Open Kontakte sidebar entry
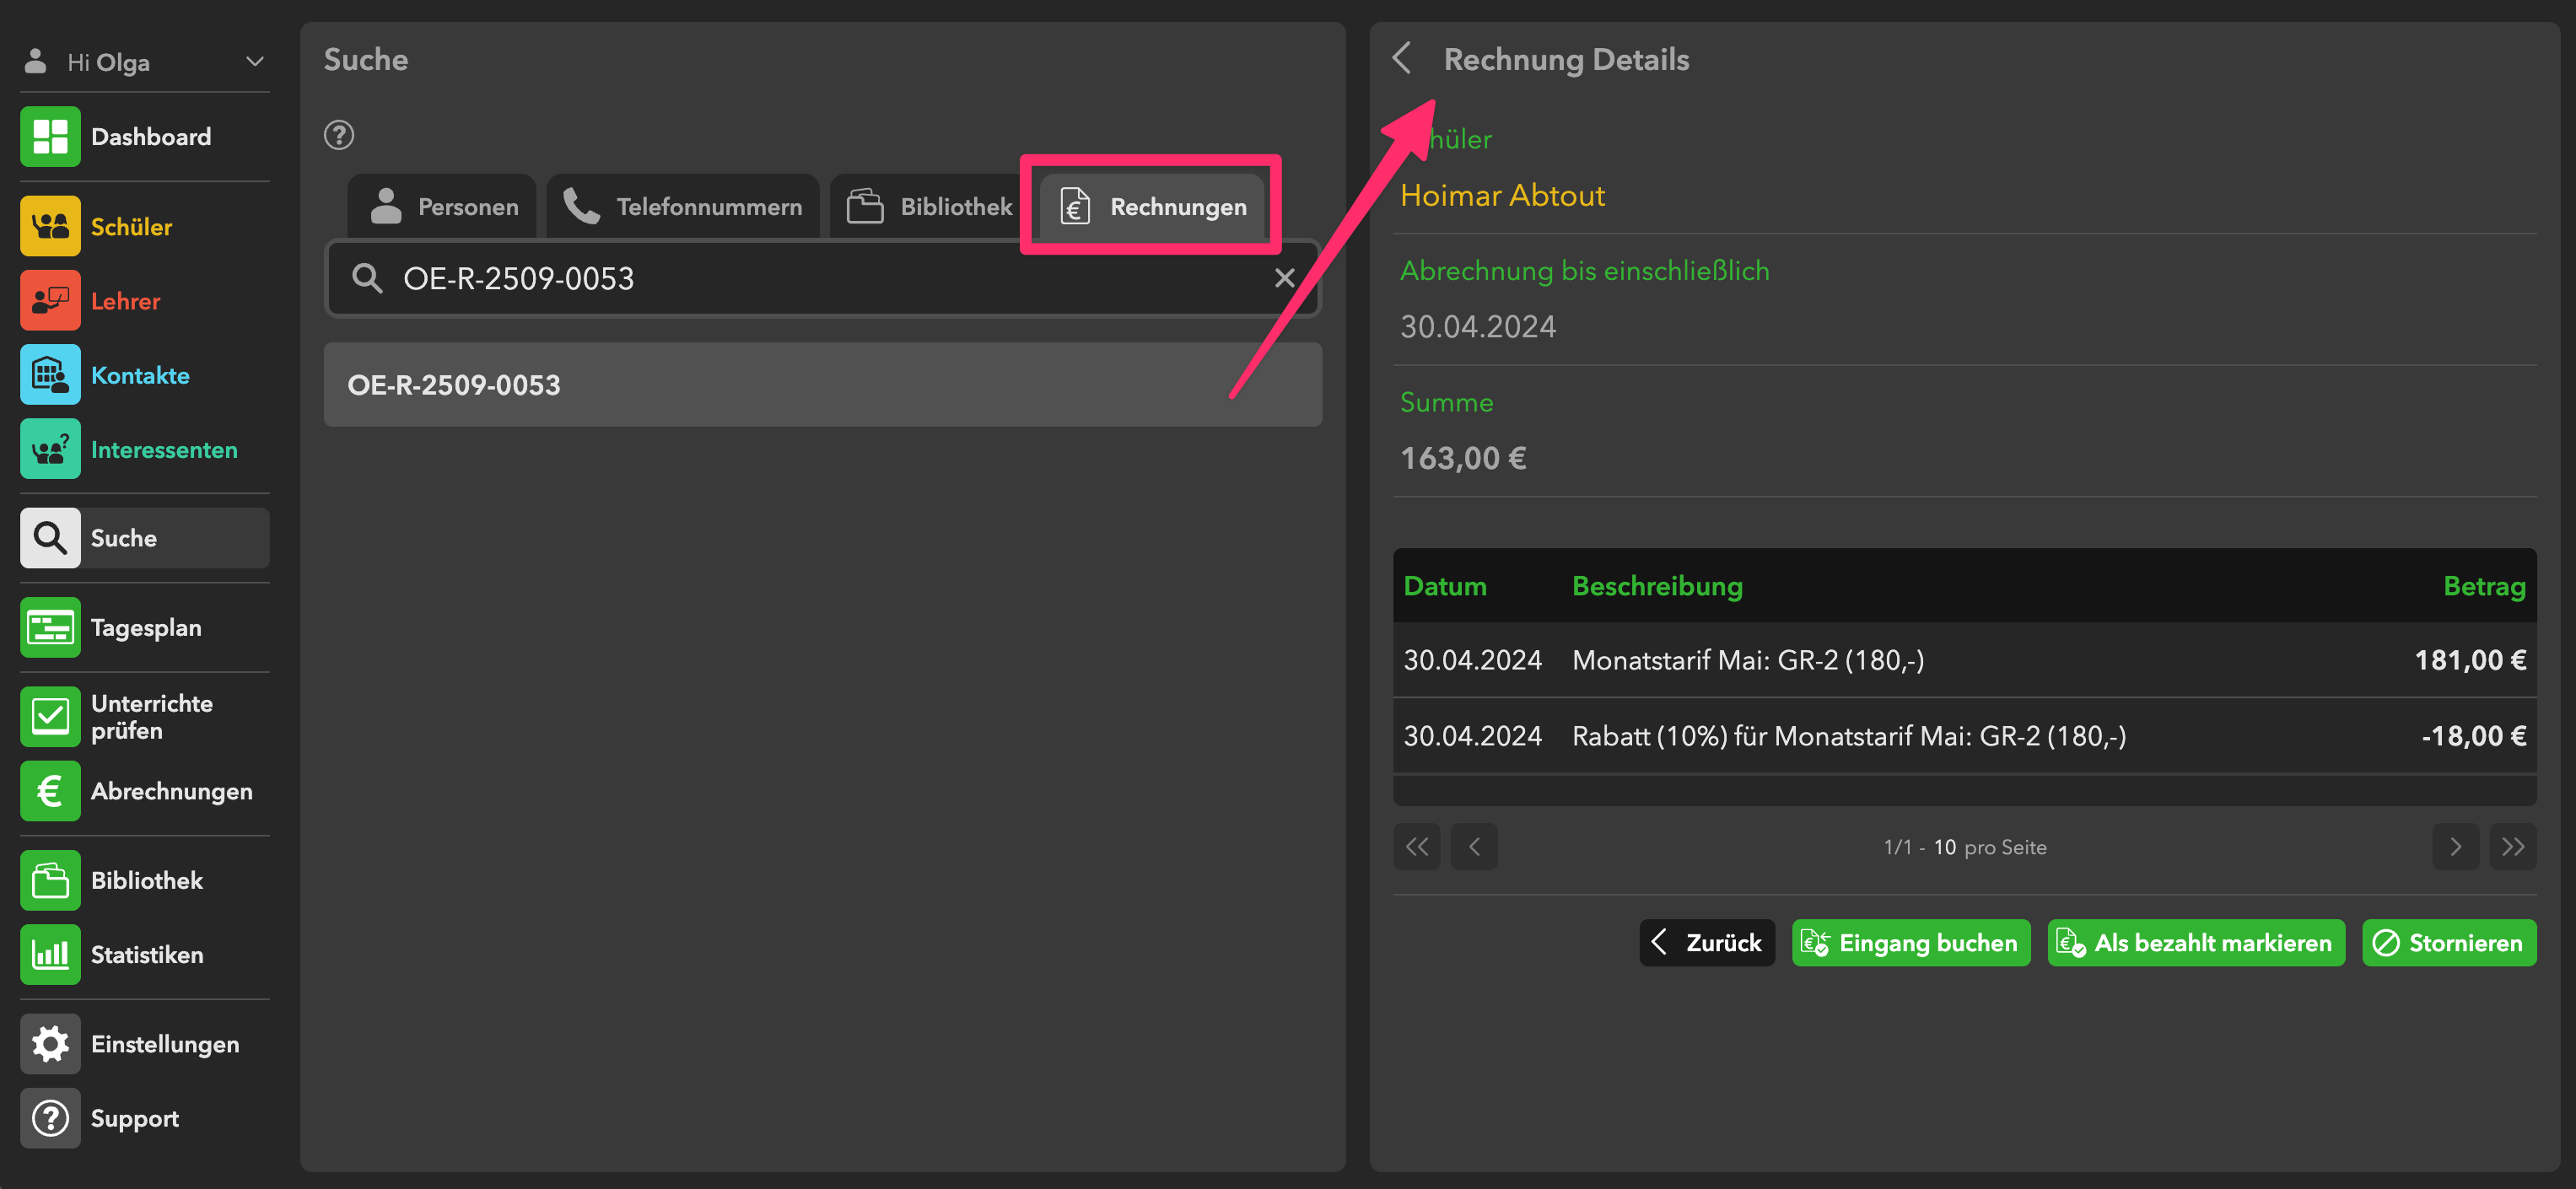 point(139,376)
